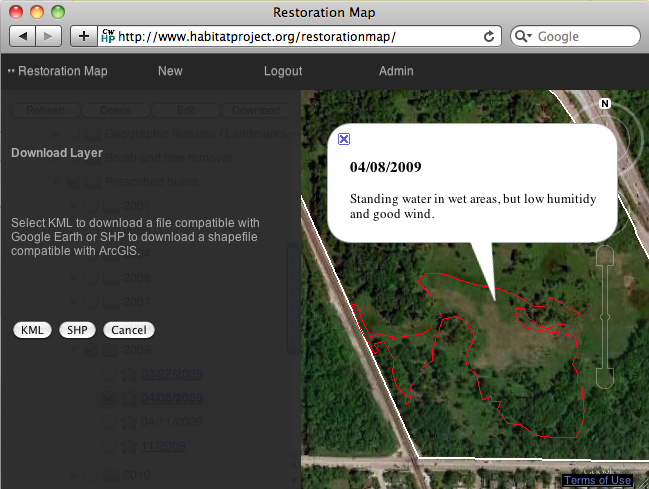The image size is (649, 489).
Task: Open the Terms of Use link
Action: [597, 480]
